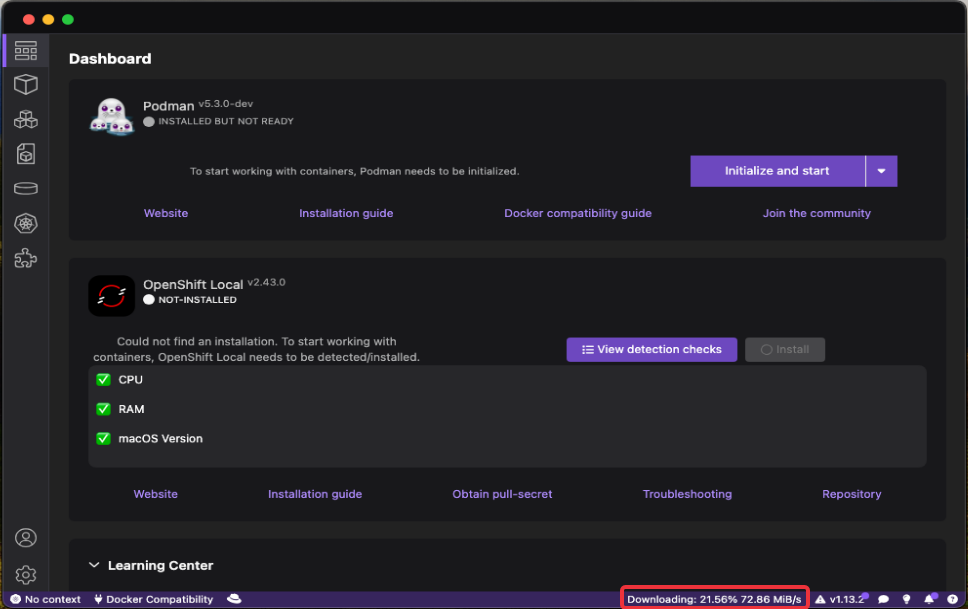Click the OpenShift Local Install button
968x609 pixels.
point(785,350)
